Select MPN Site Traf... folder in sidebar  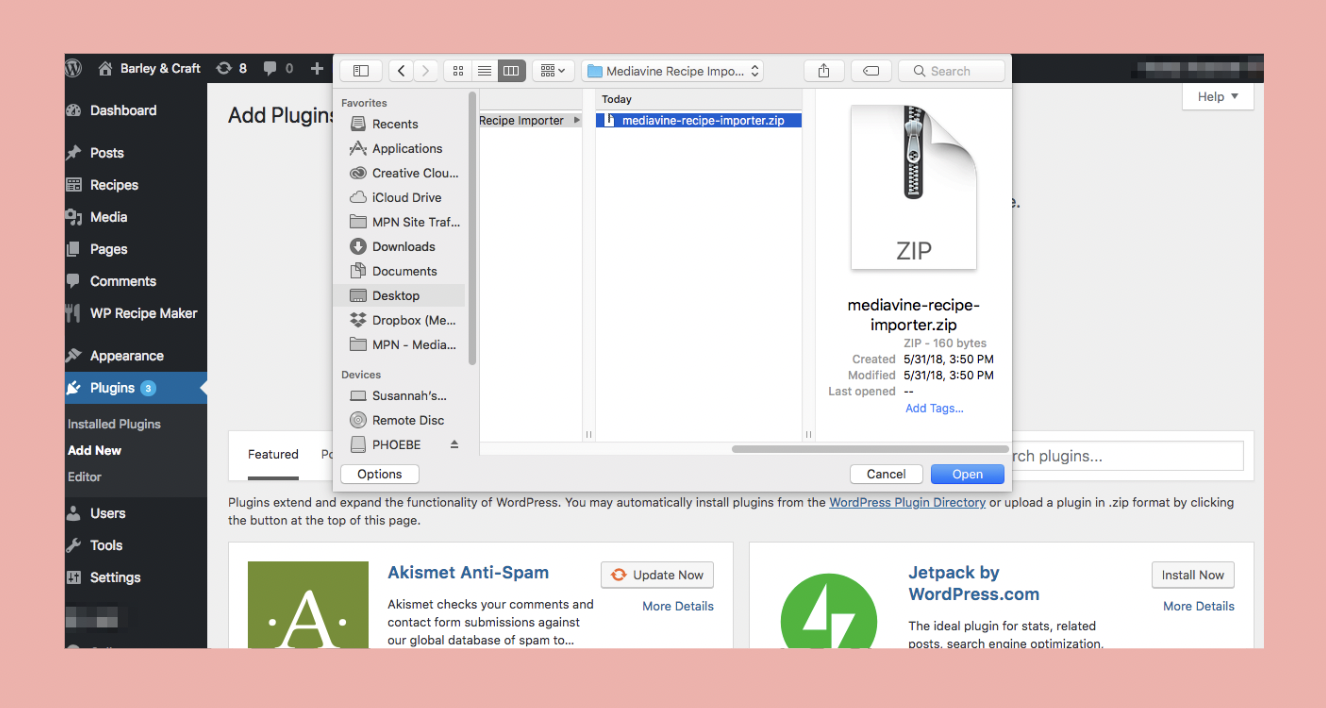[416, 222]
